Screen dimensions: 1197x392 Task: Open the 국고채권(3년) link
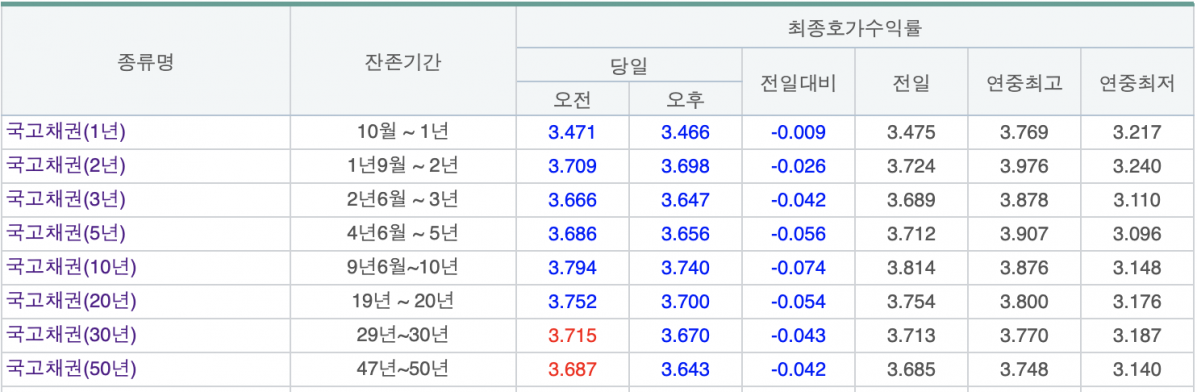click(66, 199)
